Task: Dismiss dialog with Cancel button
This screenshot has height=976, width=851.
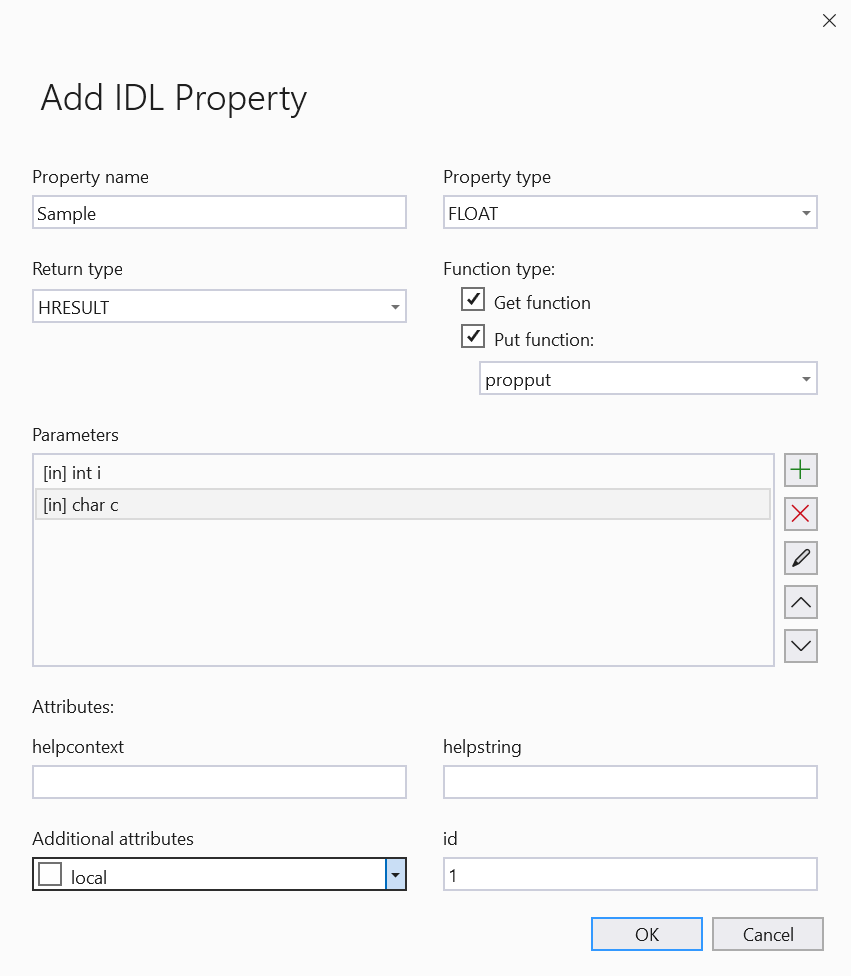Action: (768, 934)
